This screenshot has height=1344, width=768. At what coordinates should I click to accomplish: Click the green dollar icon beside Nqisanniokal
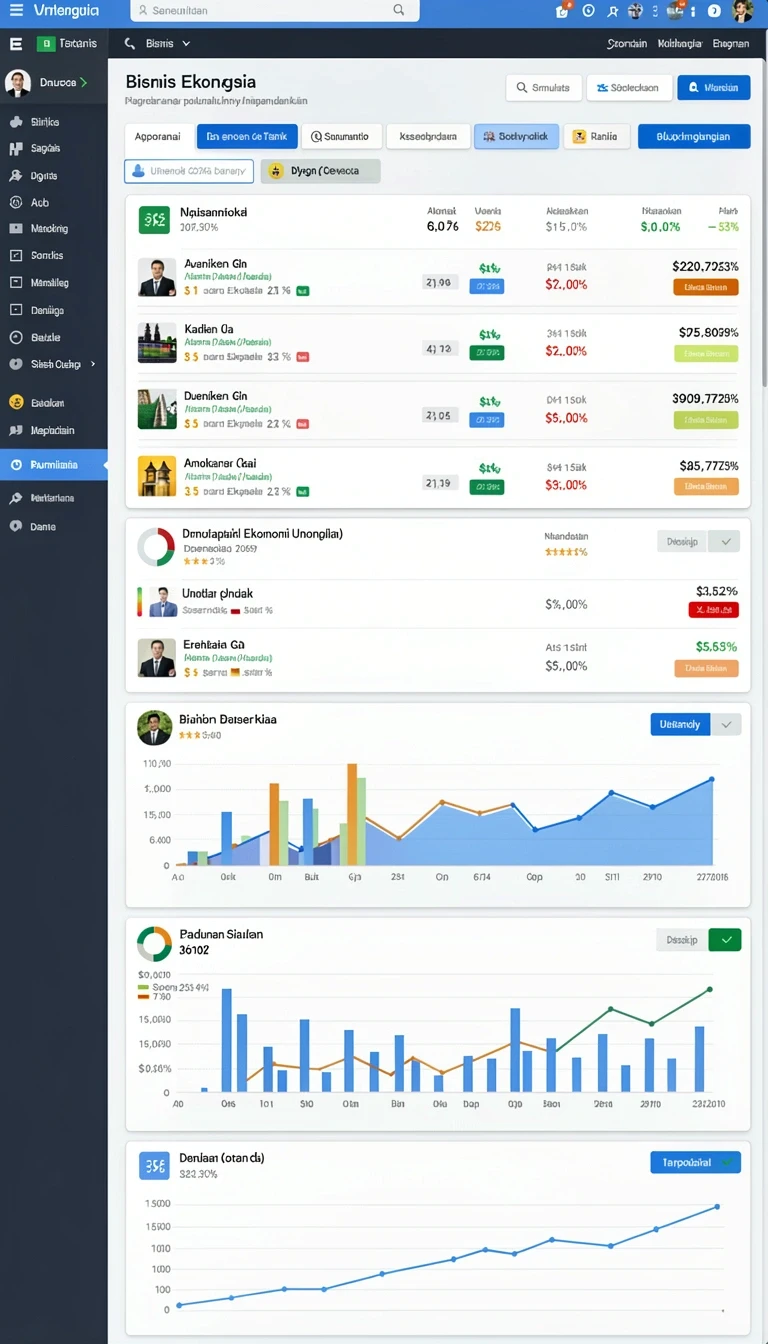click(154, 220)
